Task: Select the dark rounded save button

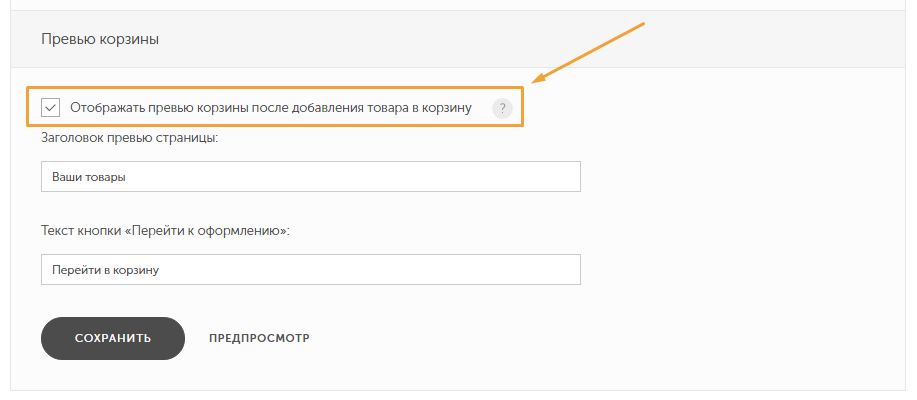Action: 113,339
